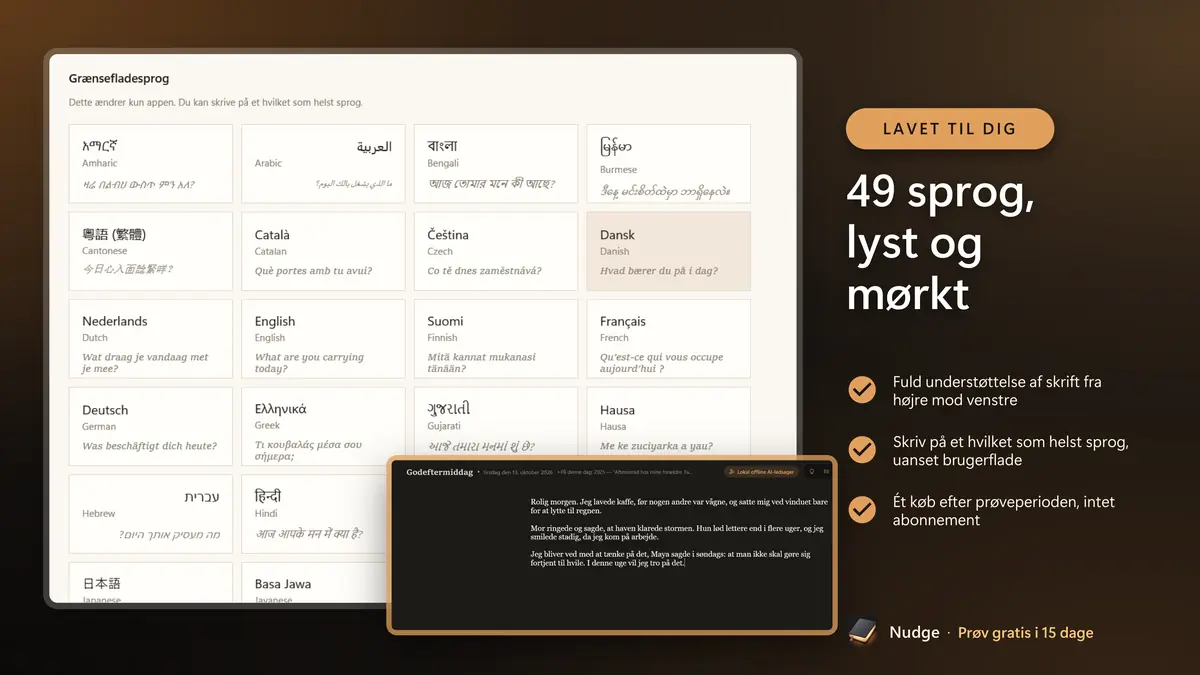This screenshot has height=675, width=1200.
Task: Click the 'Dette ændrer kun appen' description line
Action: click(215, 103)
